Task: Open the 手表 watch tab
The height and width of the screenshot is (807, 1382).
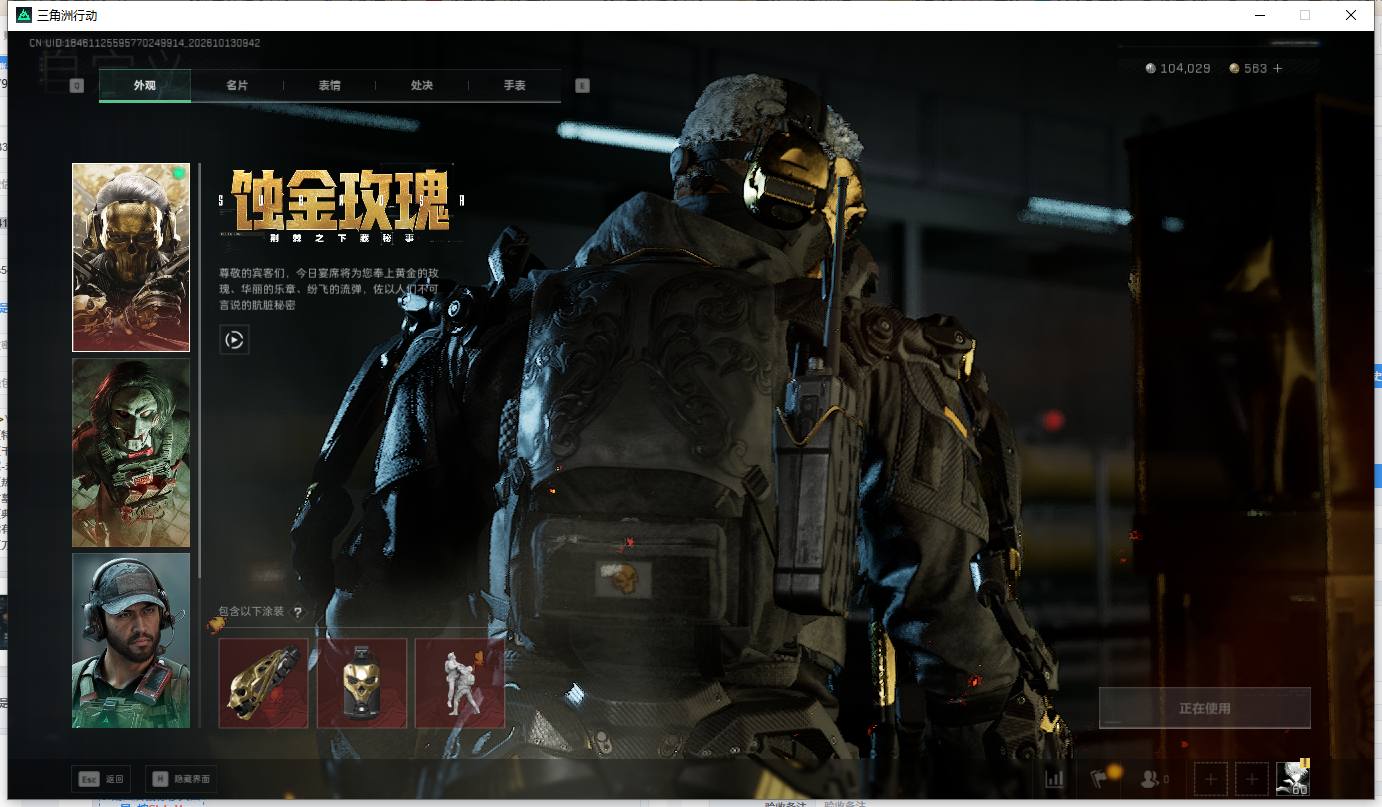Action: coord(514,86)
